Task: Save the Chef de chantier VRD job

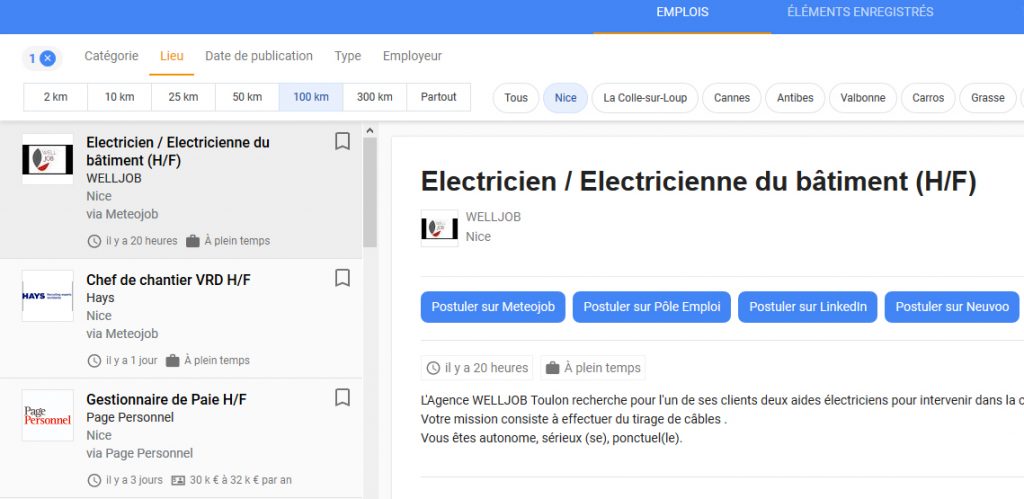Action: [342, 278]
